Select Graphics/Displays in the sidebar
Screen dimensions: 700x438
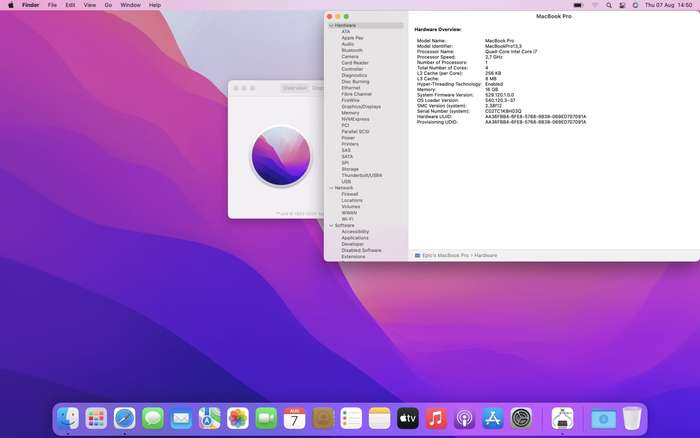click(x=361, y=107)
